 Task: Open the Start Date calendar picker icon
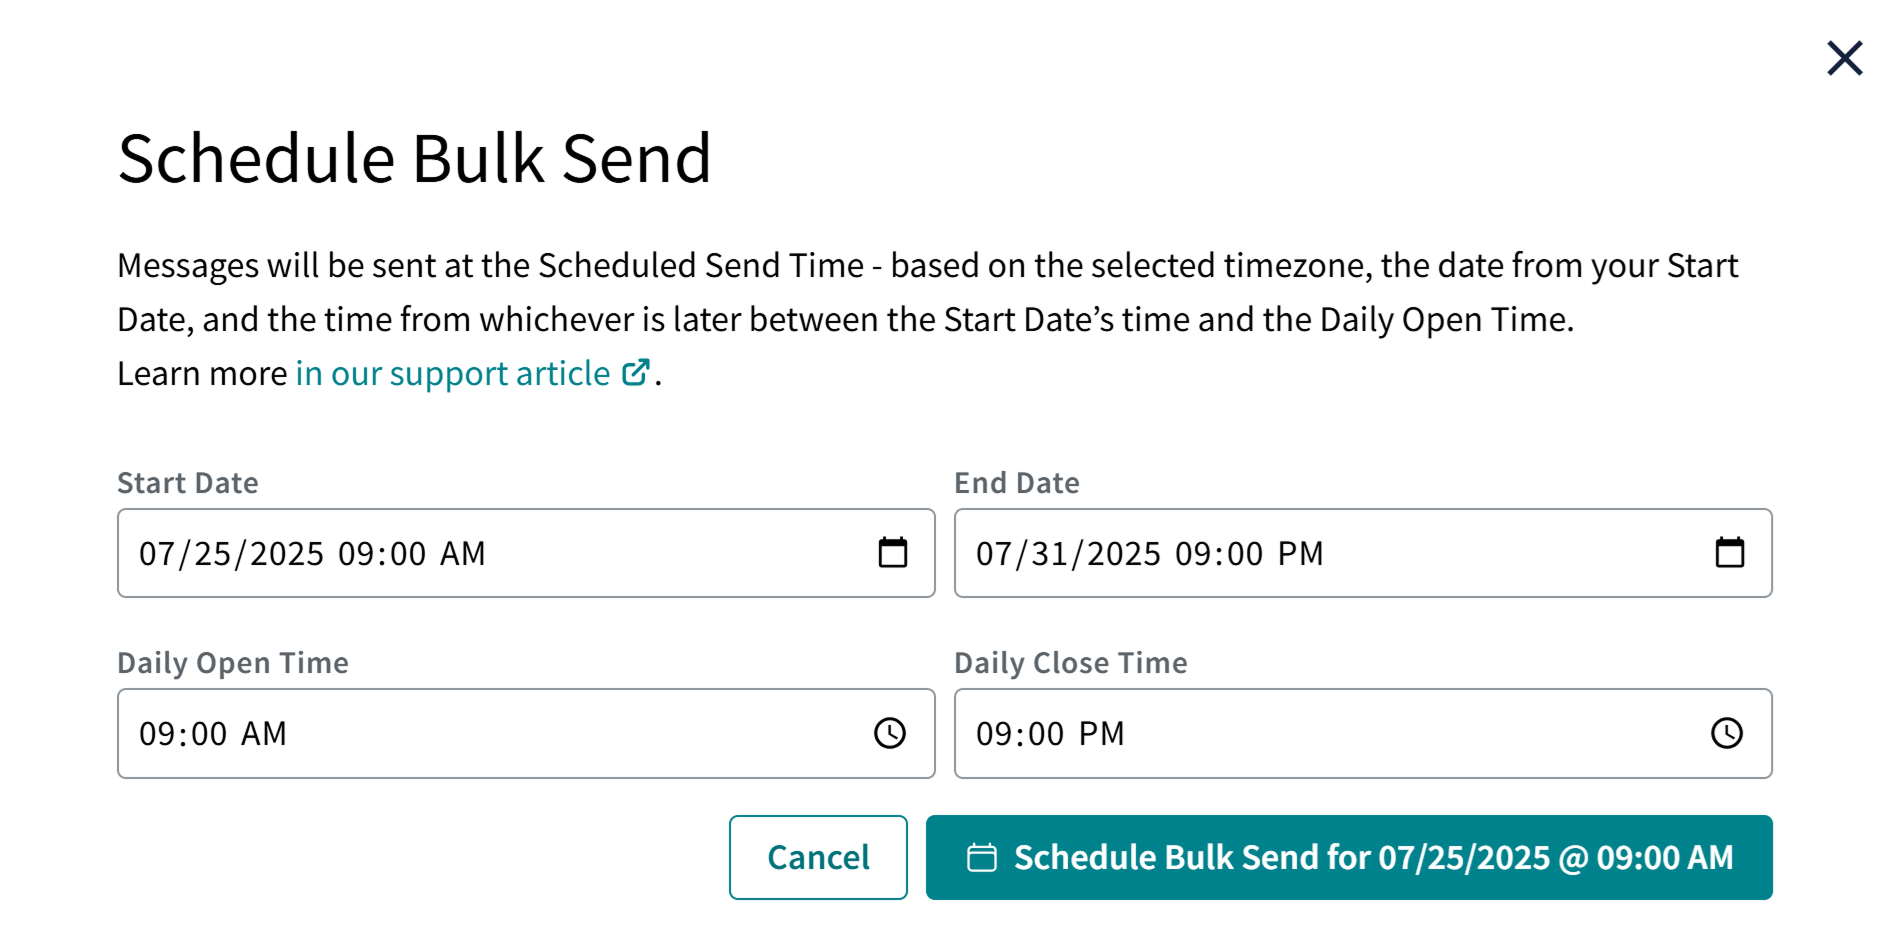[x=893, y=551]
